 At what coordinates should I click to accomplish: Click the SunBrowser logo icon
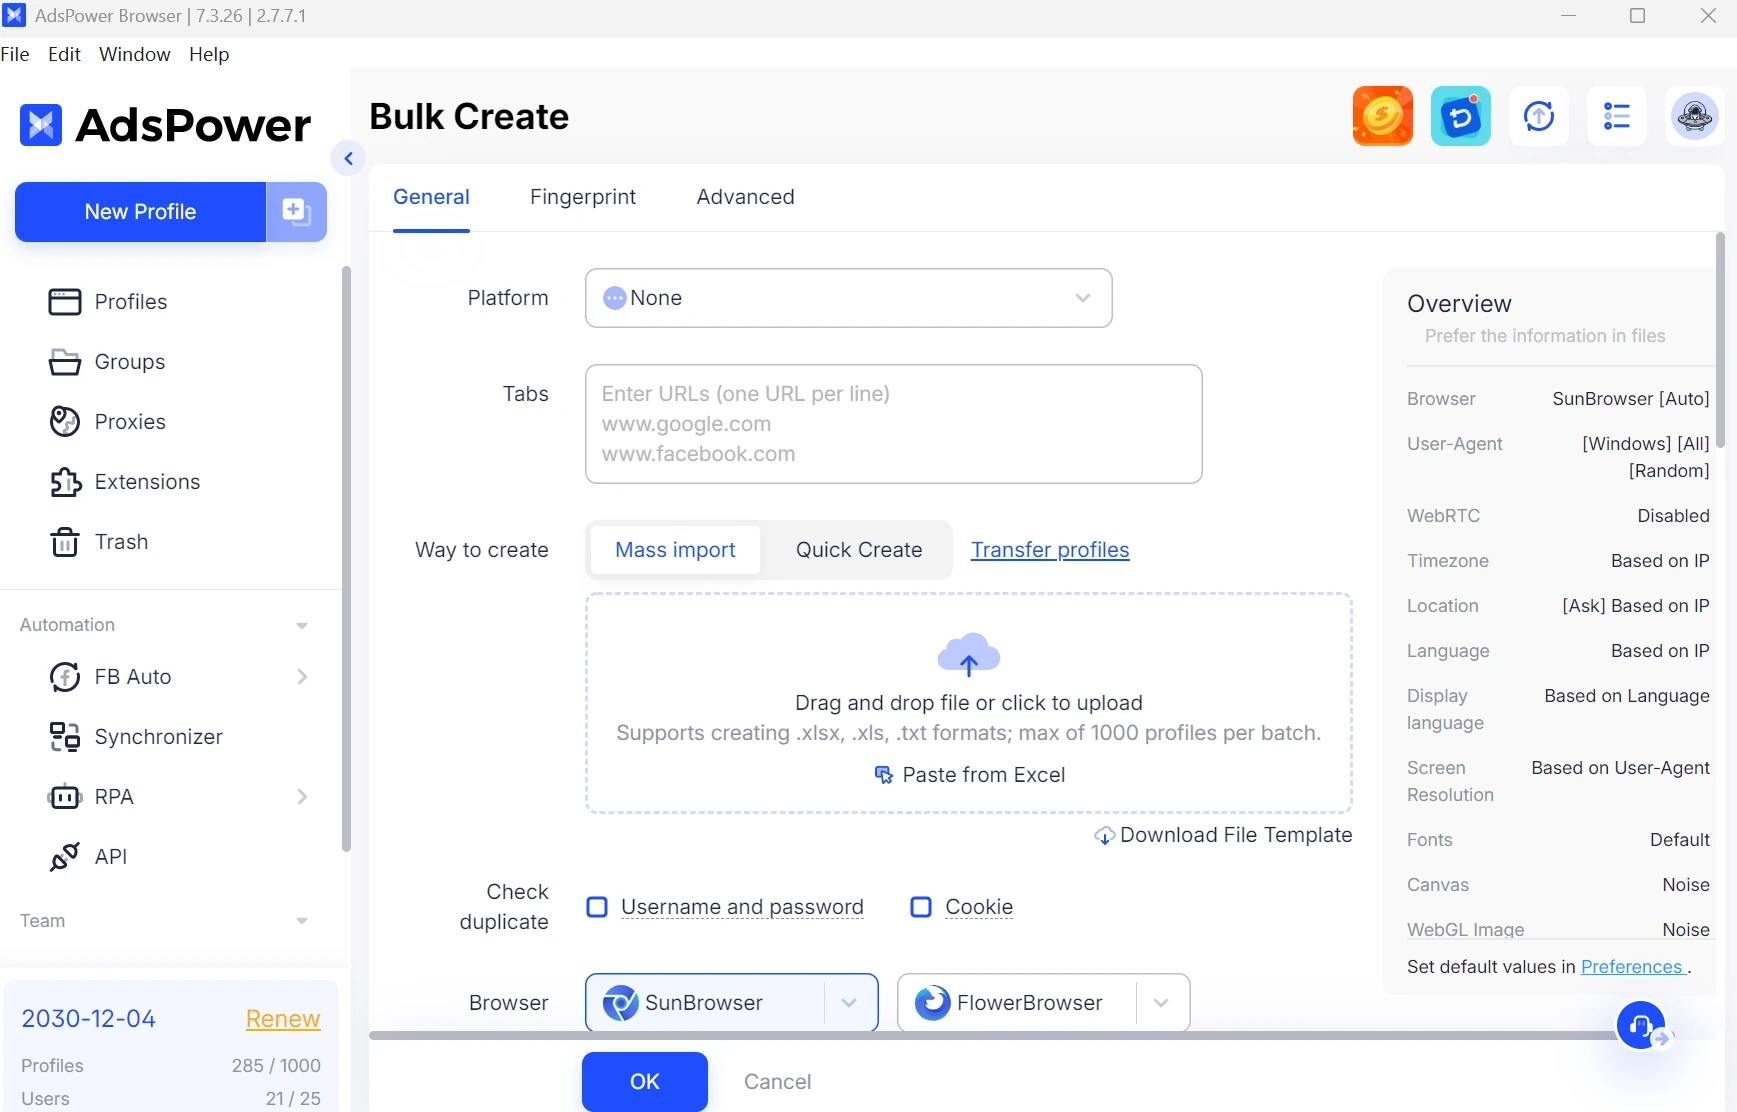620,1003
